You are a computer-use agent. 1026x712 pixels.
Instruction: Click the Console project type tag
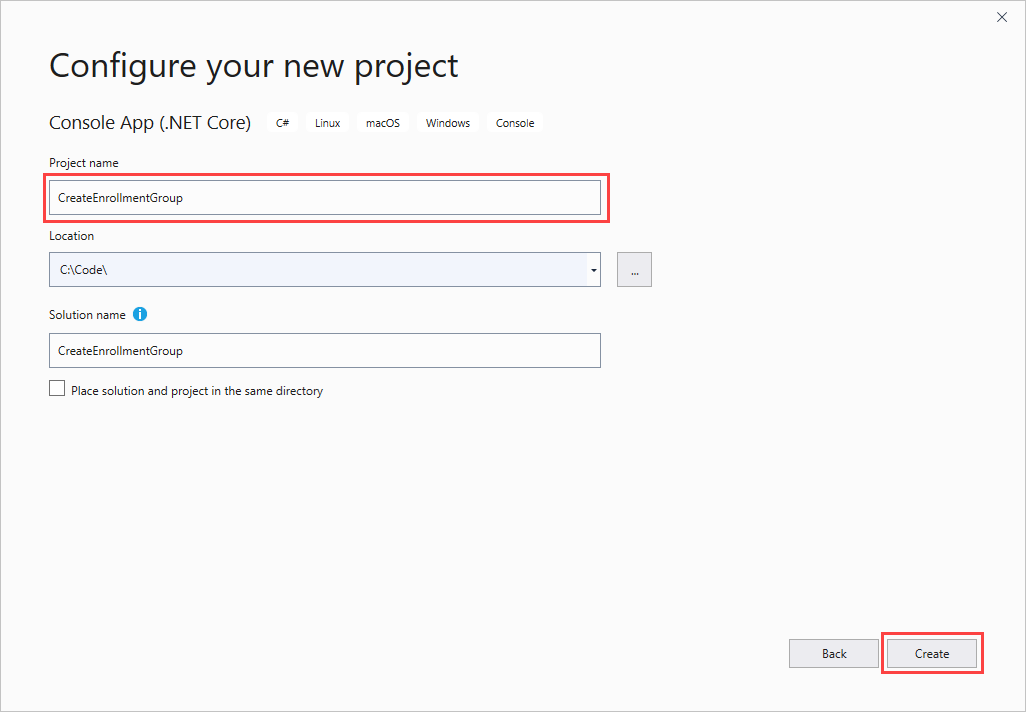click(x=515, y=123)
